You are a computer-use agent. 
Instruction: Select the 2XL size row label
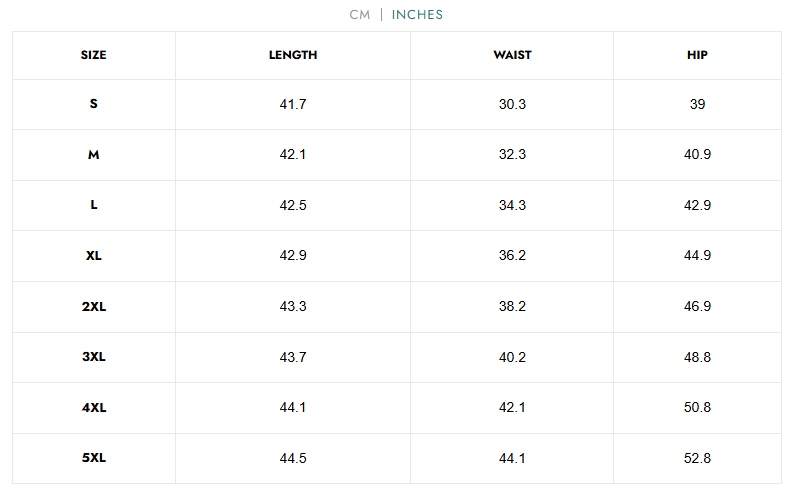[94, 306]
